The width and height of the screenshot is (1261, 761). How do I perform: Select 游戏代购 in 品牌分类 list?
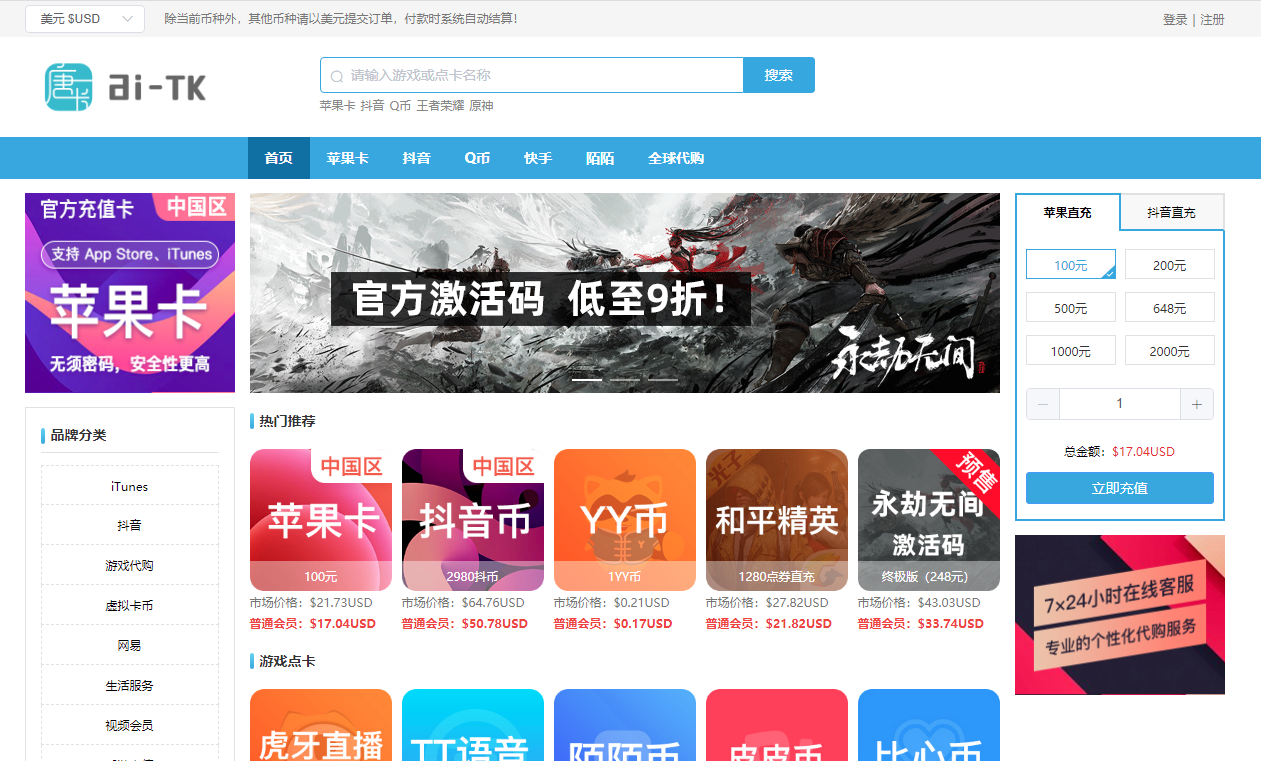tap(130, 565)
